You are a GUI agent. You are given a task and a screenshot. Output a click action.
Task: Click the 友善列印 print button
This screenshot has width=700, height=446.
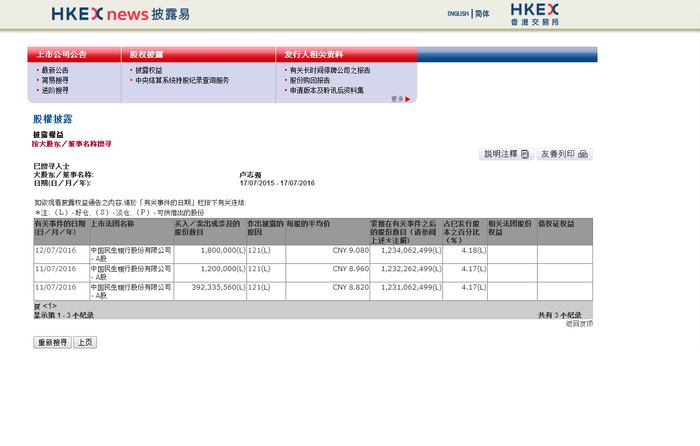pos(564,154)
